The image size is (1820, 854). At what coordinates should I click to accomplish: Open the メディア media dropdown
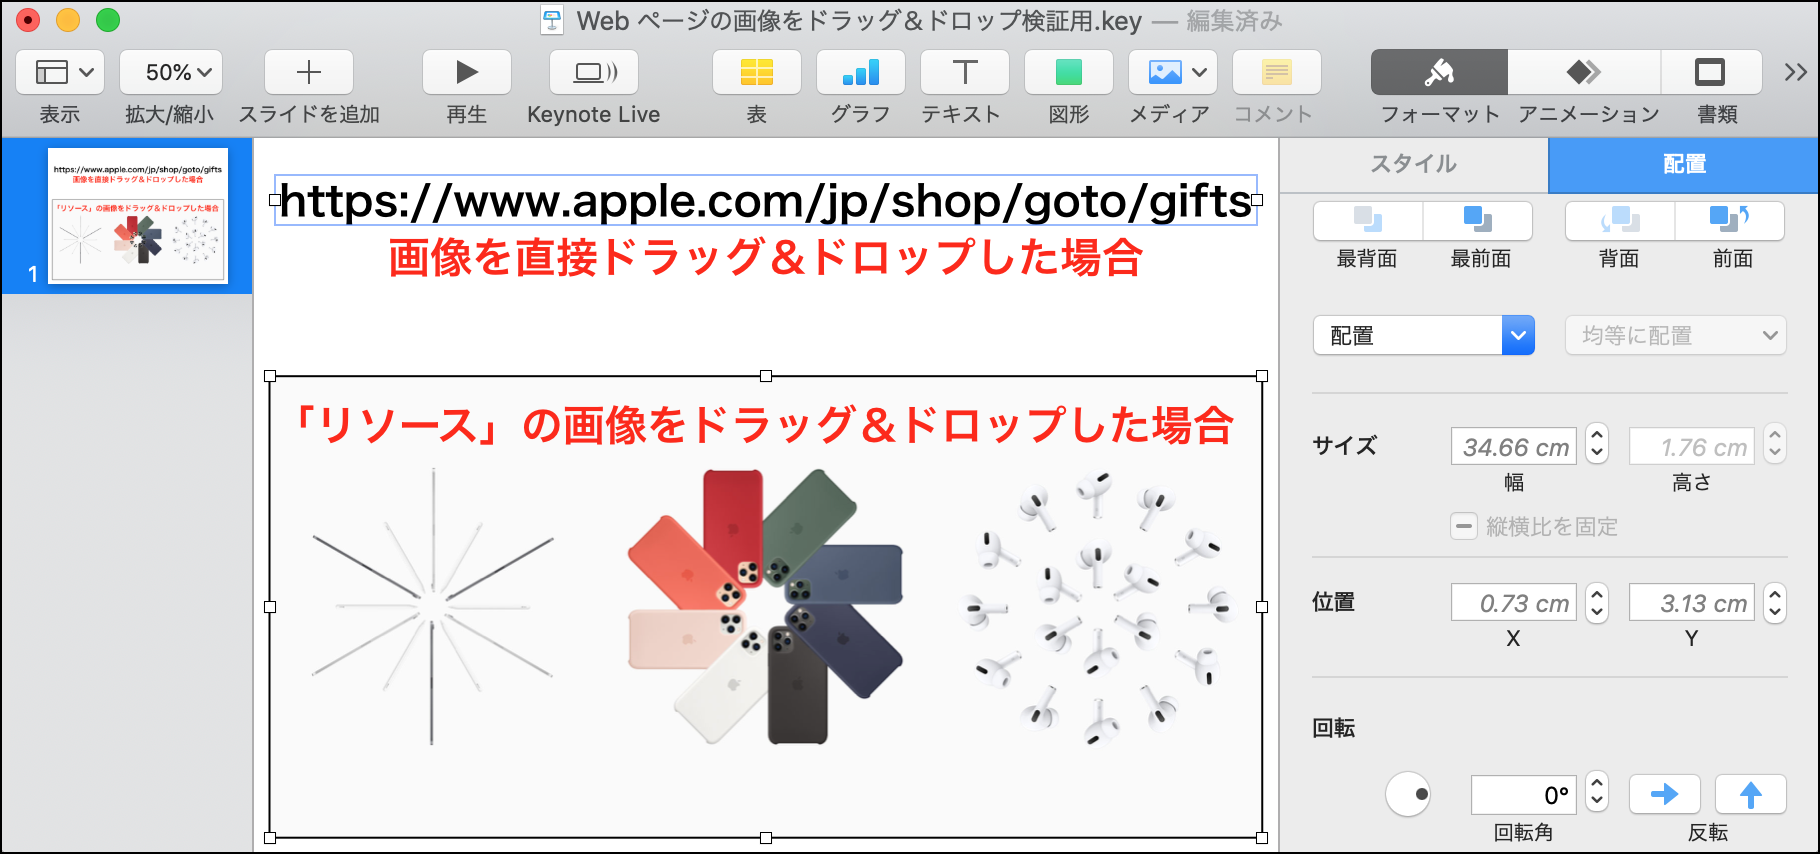coord(1173,72)
